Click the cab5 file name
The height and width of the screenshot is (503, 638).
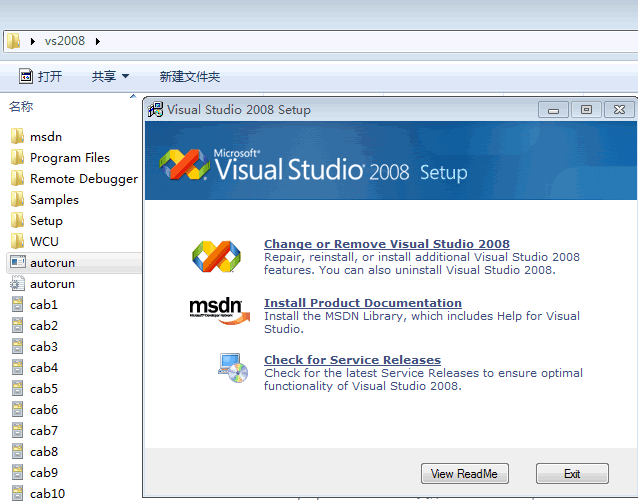tap(44, 389)
